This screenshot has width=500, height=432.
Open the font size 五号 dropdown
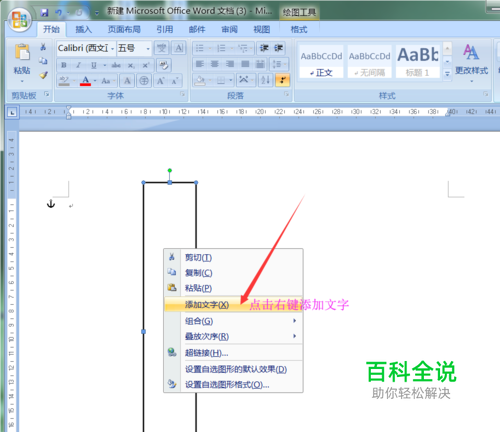point(148,49)
